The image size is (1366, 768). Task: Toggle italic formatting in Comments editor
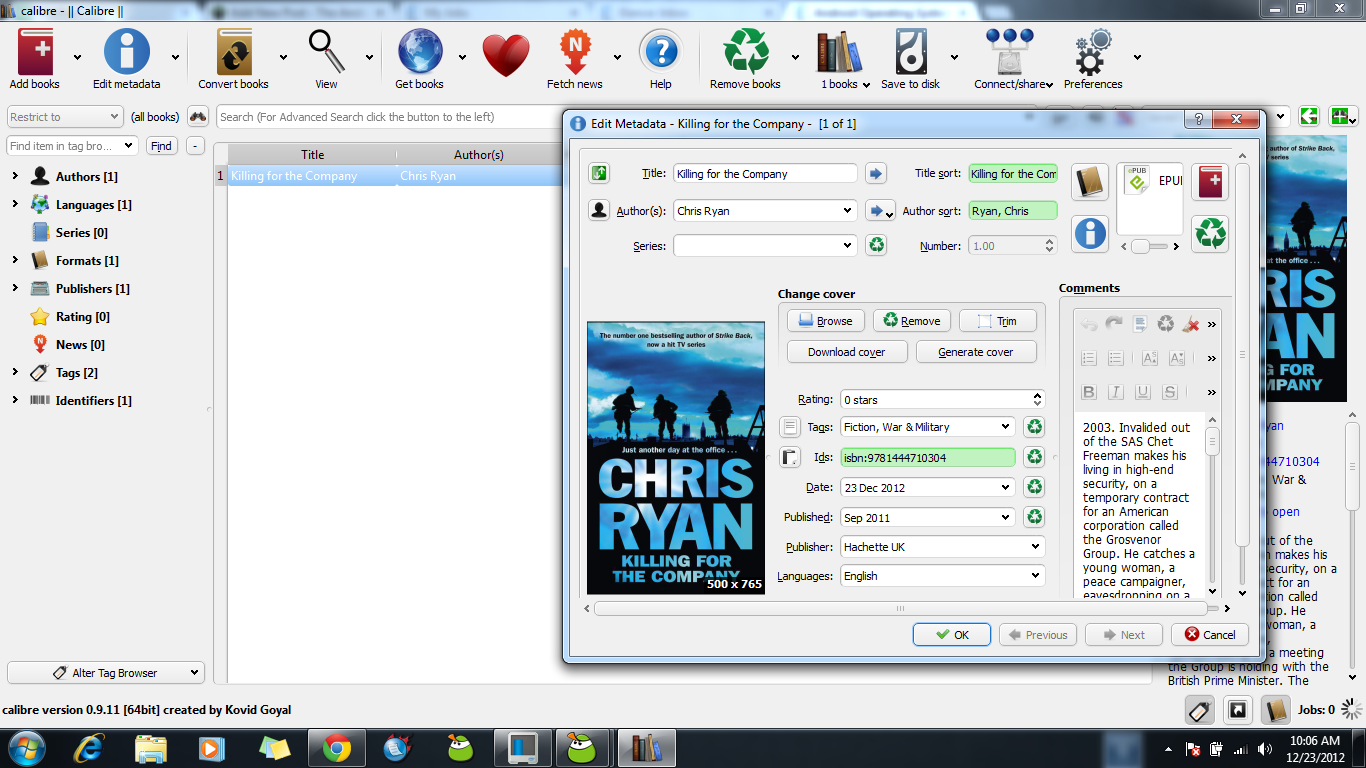tap(1116, 392)
